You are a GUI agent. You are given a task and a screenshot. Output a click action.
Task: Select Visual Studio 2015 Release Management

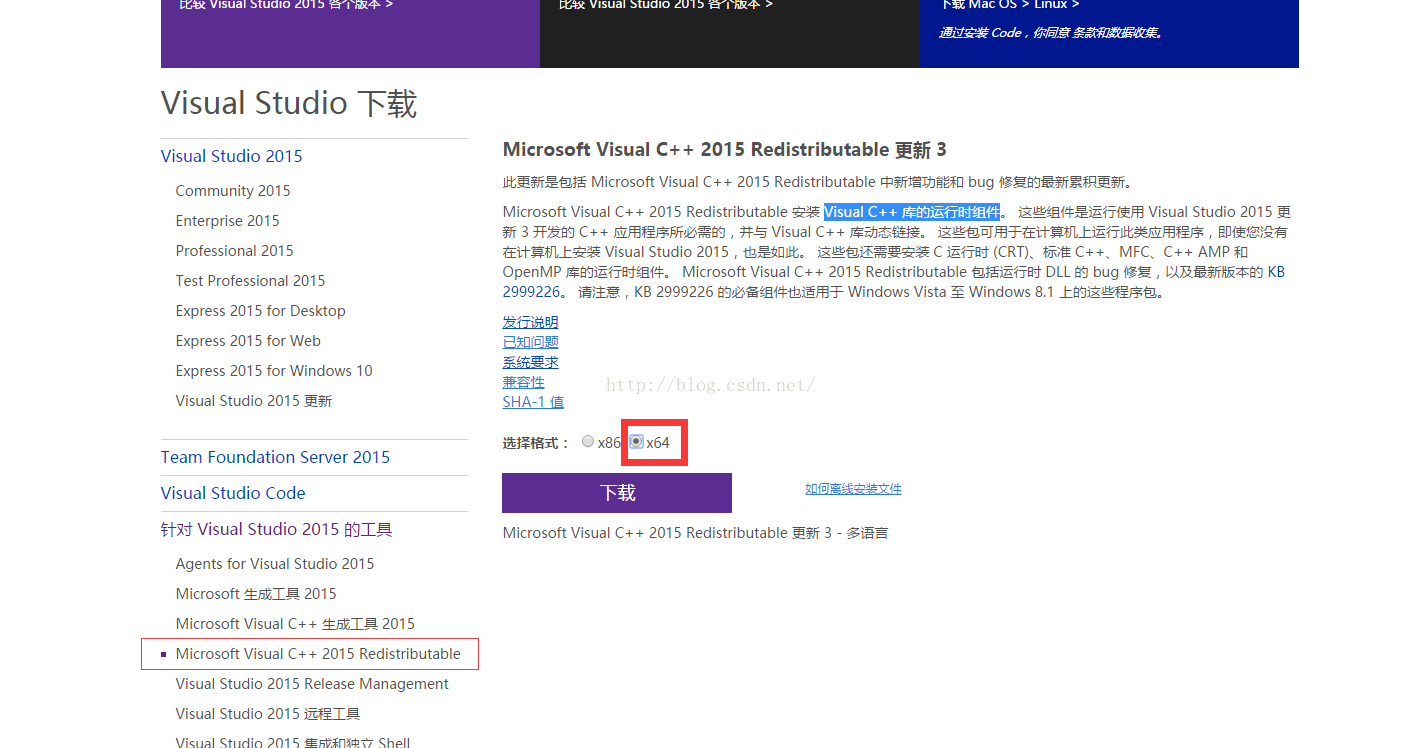(x=312, y=684)
